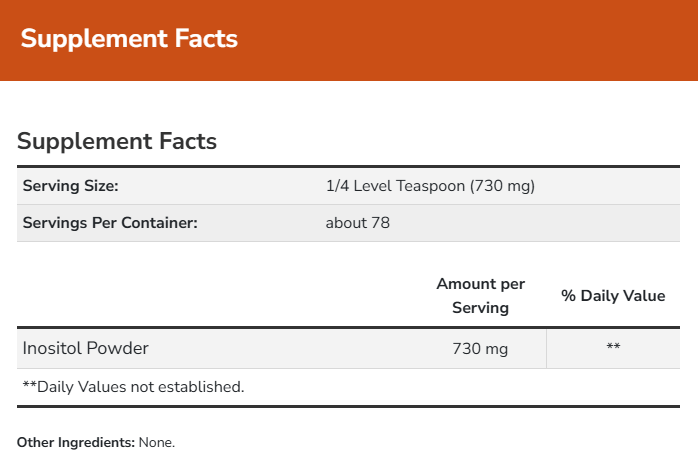Click the word "Facts" in the orange banner

tap(203, 39)
